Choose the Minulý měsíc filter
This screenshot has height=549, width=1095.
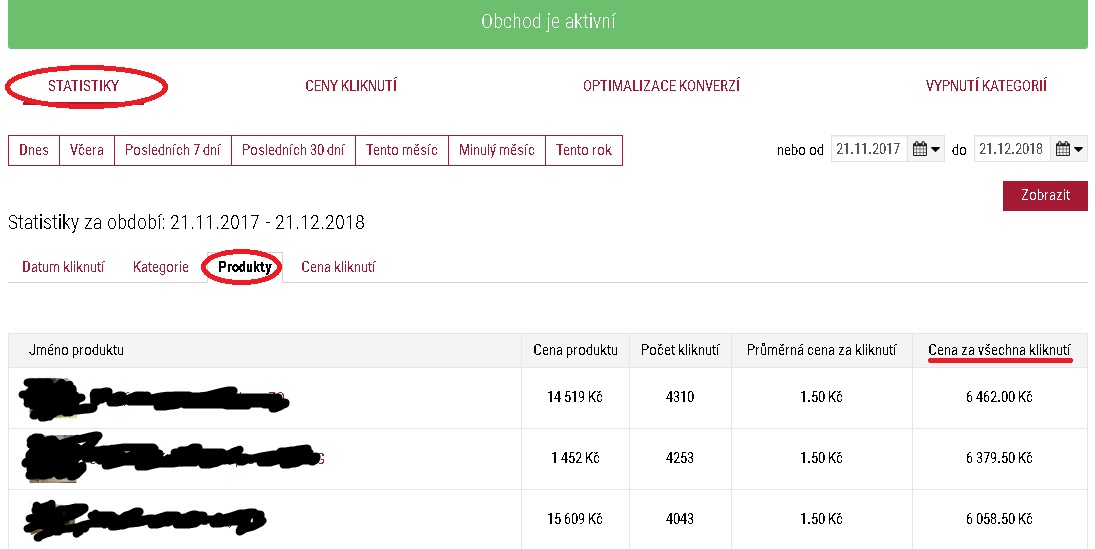point(496,150)
